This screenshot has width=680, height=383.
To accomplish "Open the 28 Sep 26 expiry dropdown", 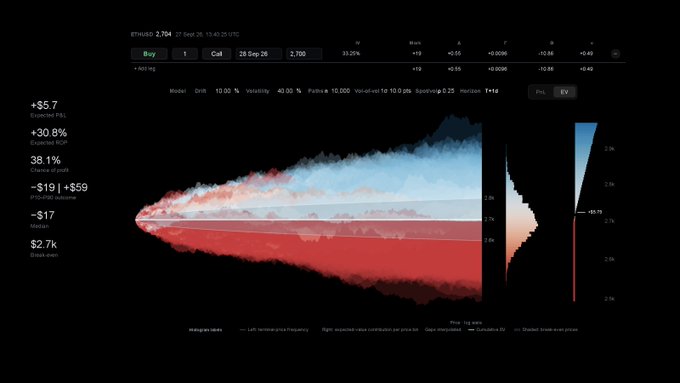I will (x=258, y=54).
